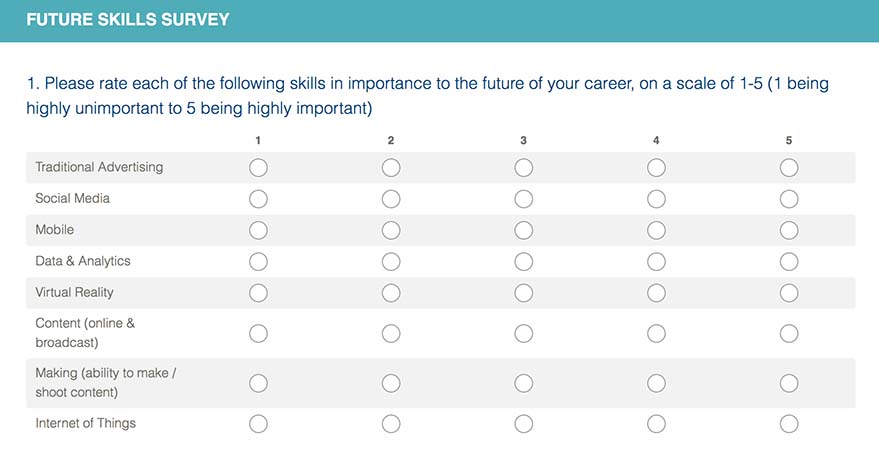Click the Future Skills Survey header title
The image size is (879, 457).
pos(128,20)
